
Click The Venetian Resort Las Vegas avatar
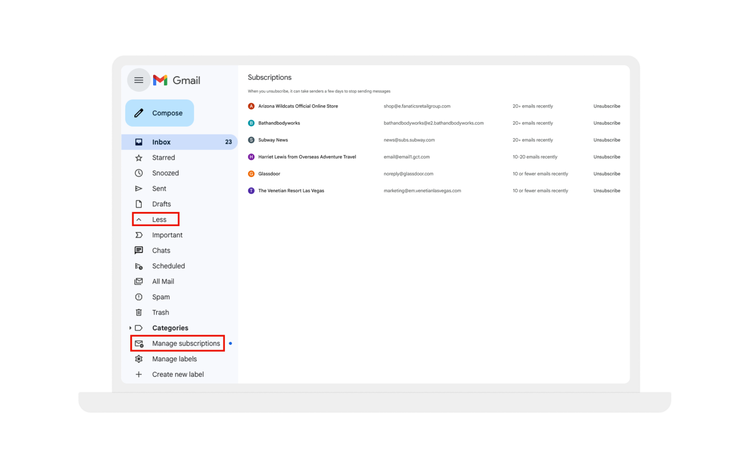tap(251, 190)
